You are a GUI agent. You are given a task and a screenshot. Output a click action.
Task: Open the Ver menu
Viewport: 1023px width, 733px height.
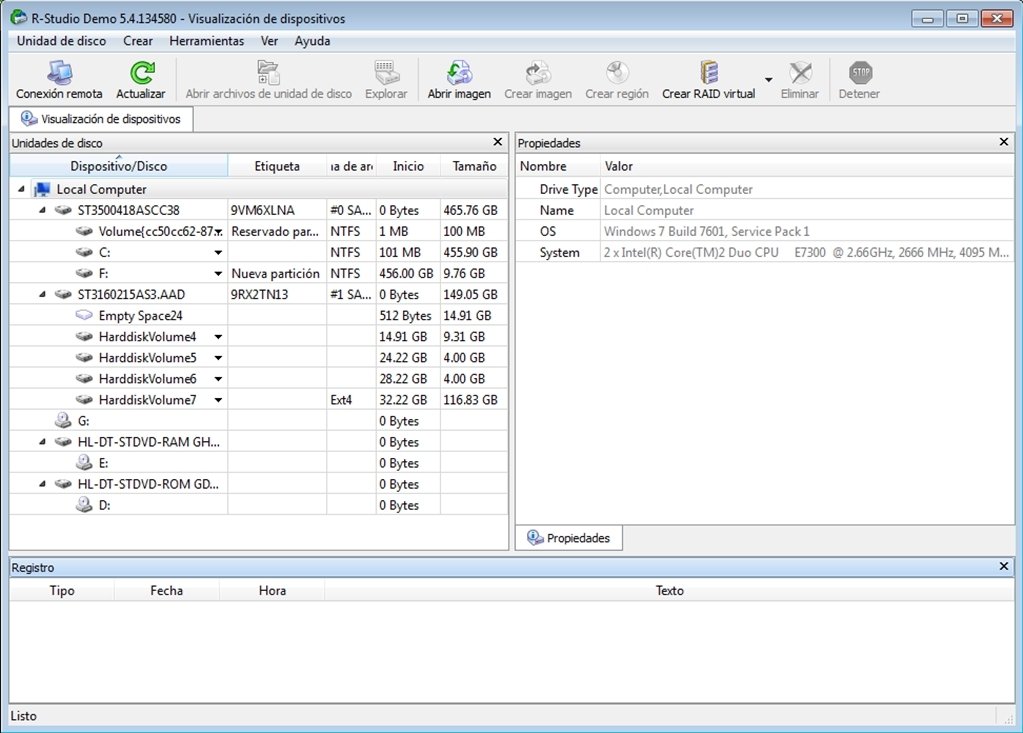(269, 40)
